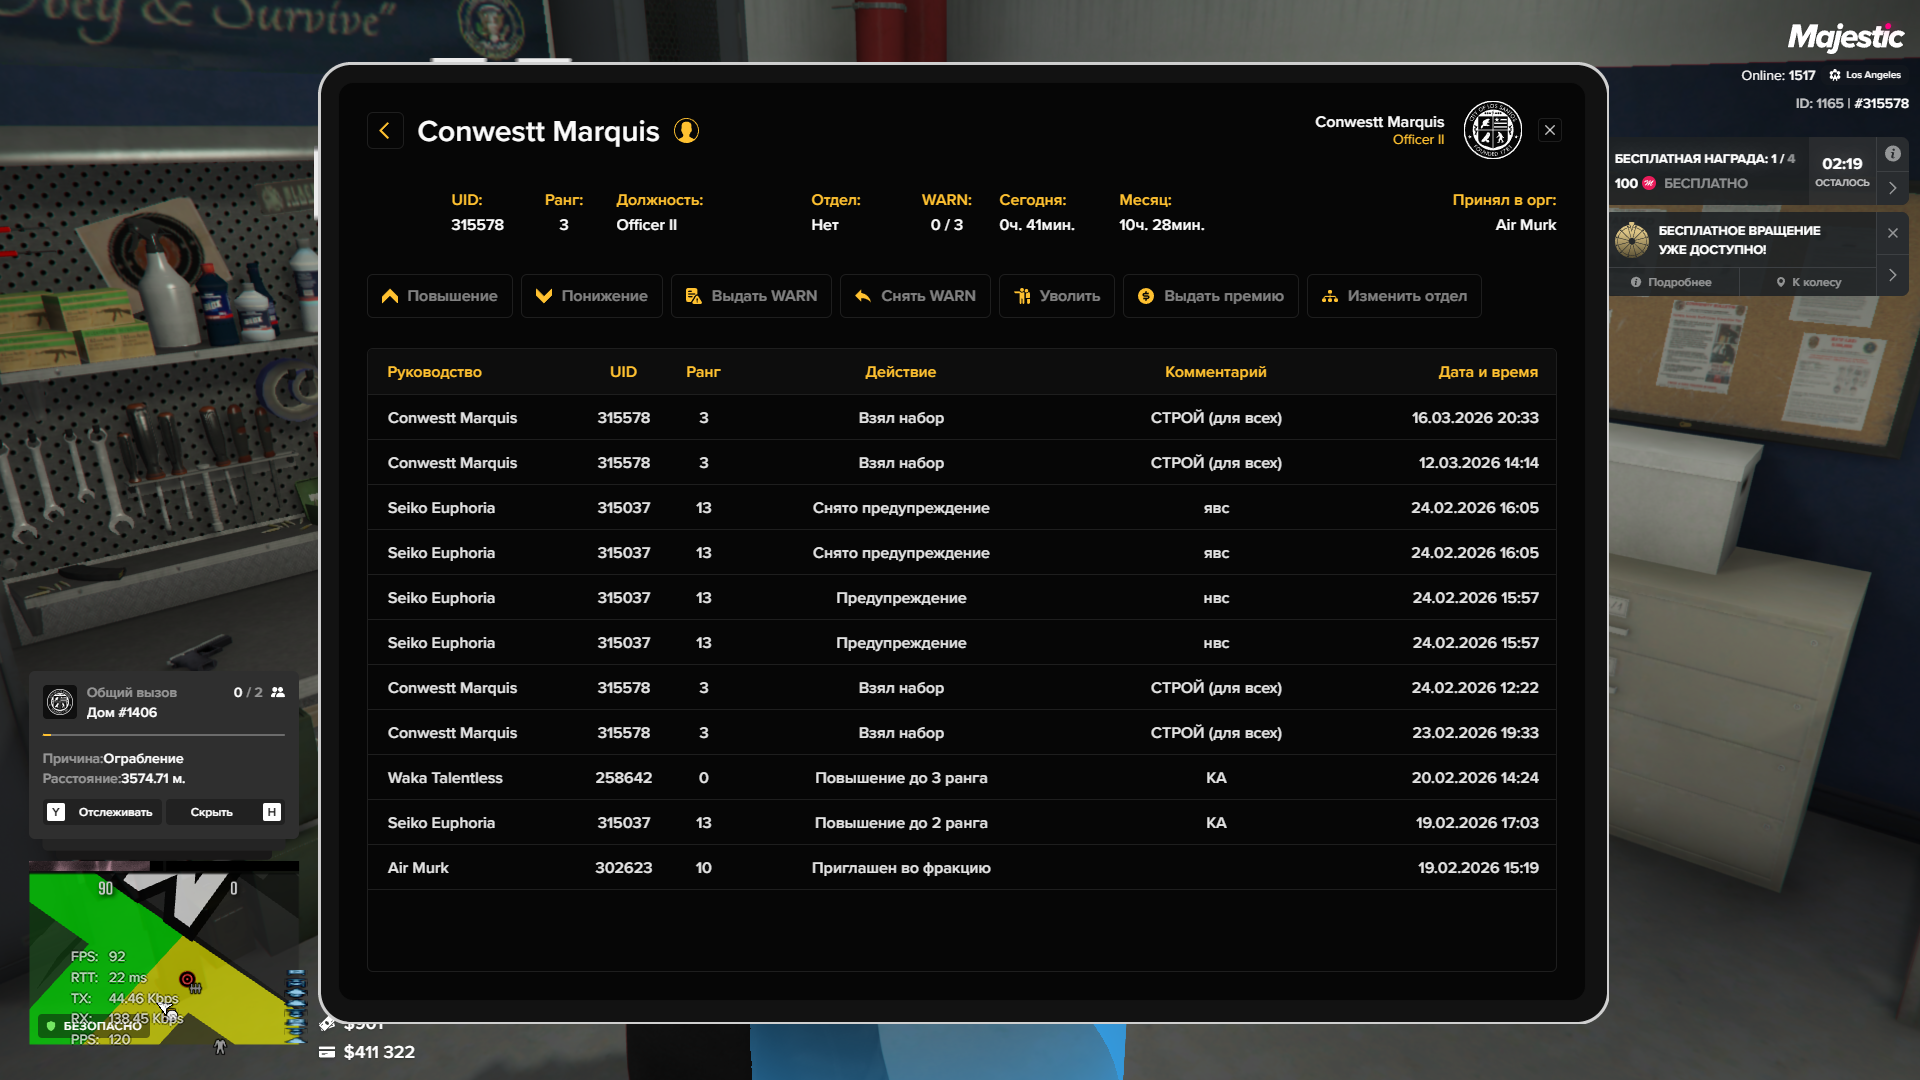
Task: Click the promotion button Повышение
Action: click(x=439, y=296)
